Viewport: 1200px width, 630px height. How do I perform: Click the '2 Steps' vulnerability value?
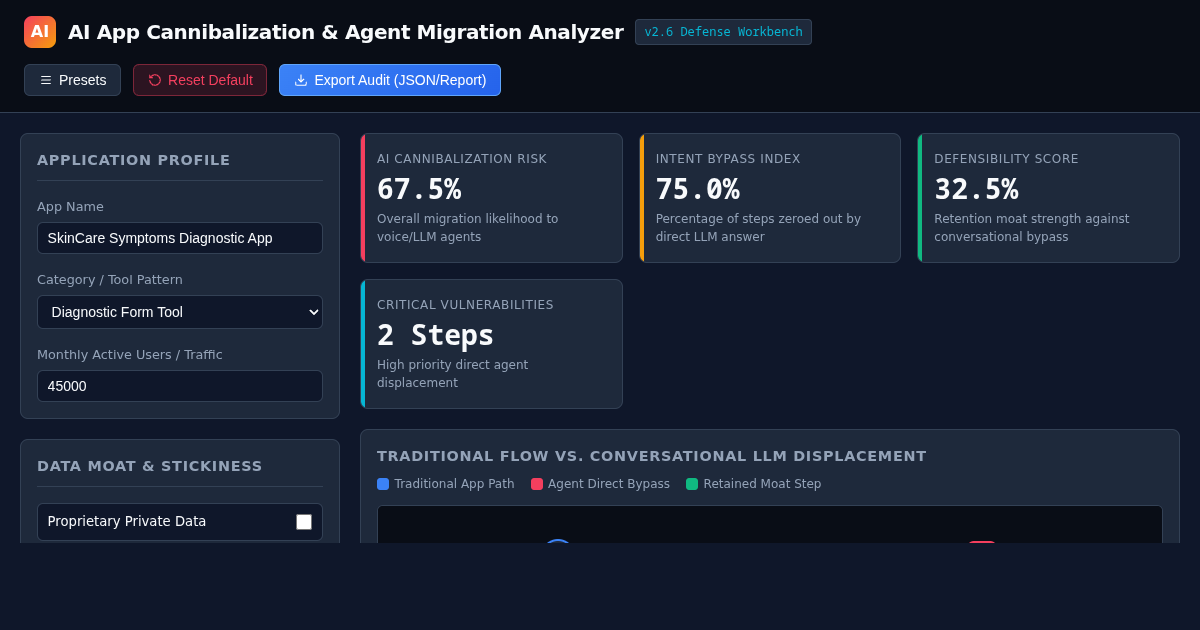[435, 335]
